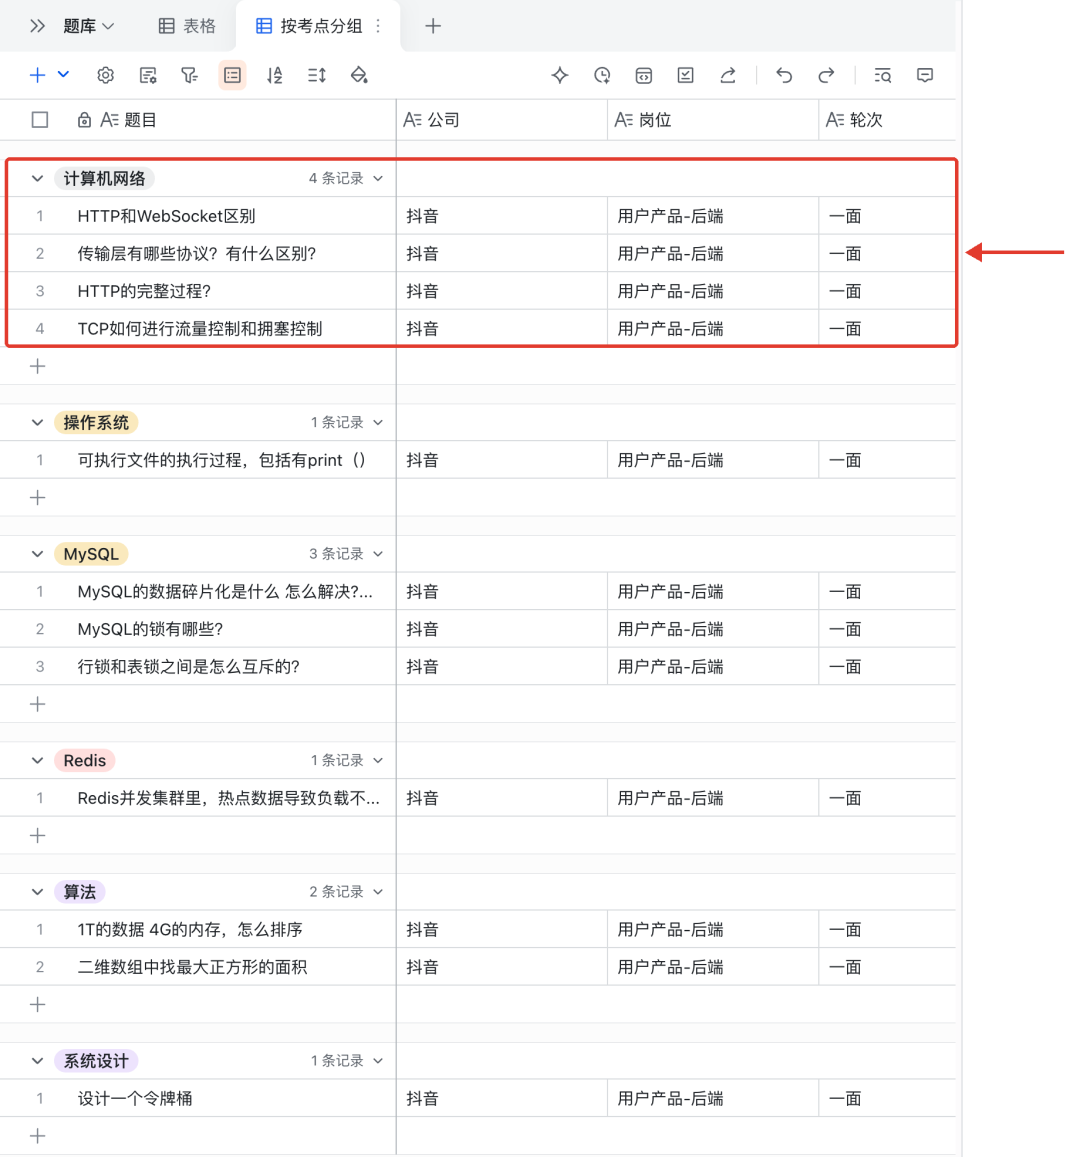Image resolution: width=1080 pixels, height=1157 pixels.
Task: Select the 二维数组中找最大正方形的面积 record
Action: [x=193, y=967]
